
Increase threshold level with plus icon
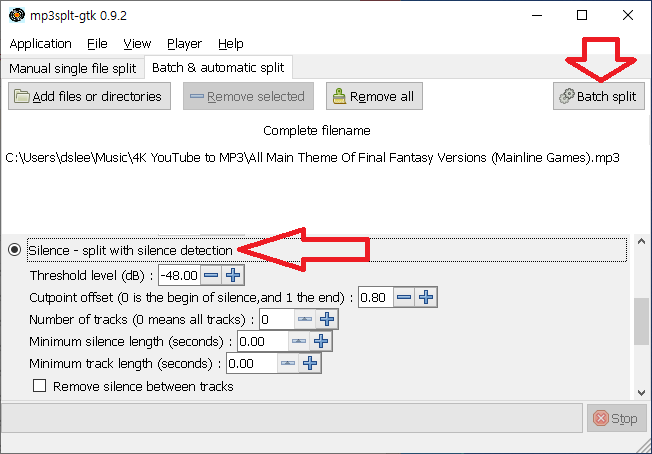(x=233, y=275)
